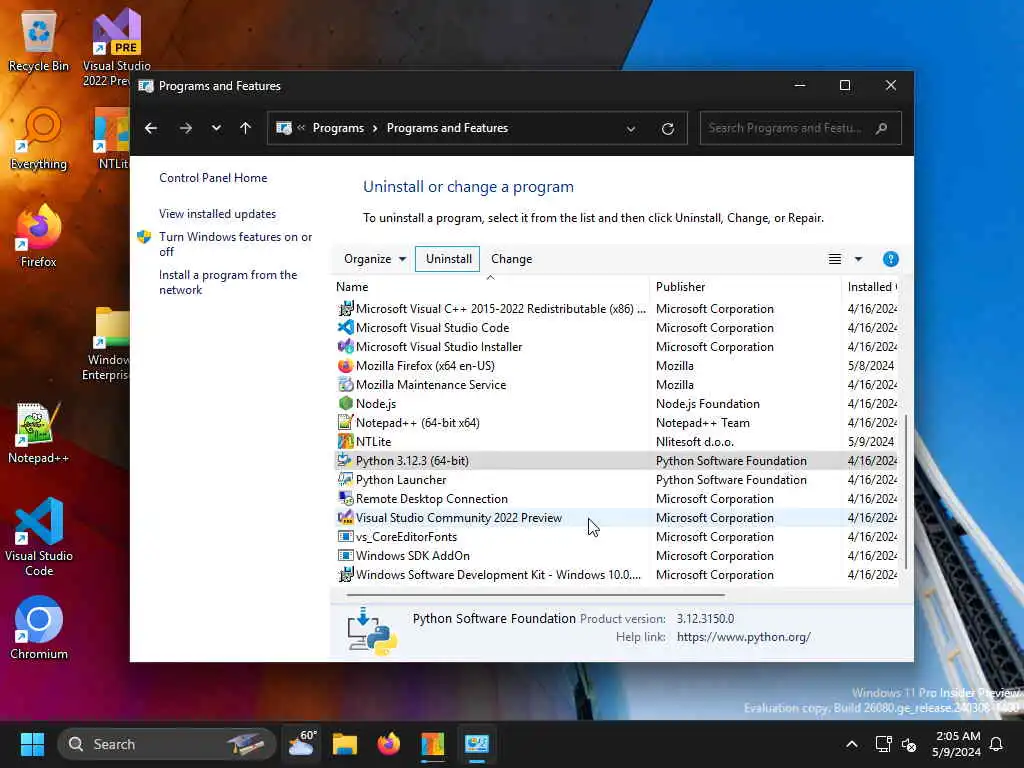Select Remote Desktop Connection icon
This screenshot has height=768, width=1024.
(345, 498)
